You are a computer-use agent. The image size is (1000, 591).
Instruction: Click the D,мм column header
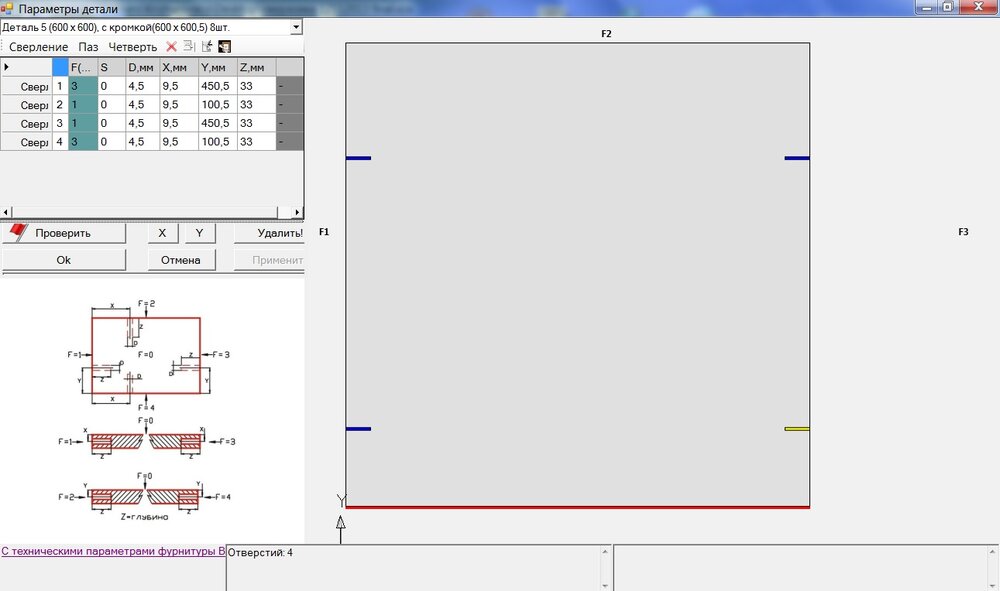[142, 67]
